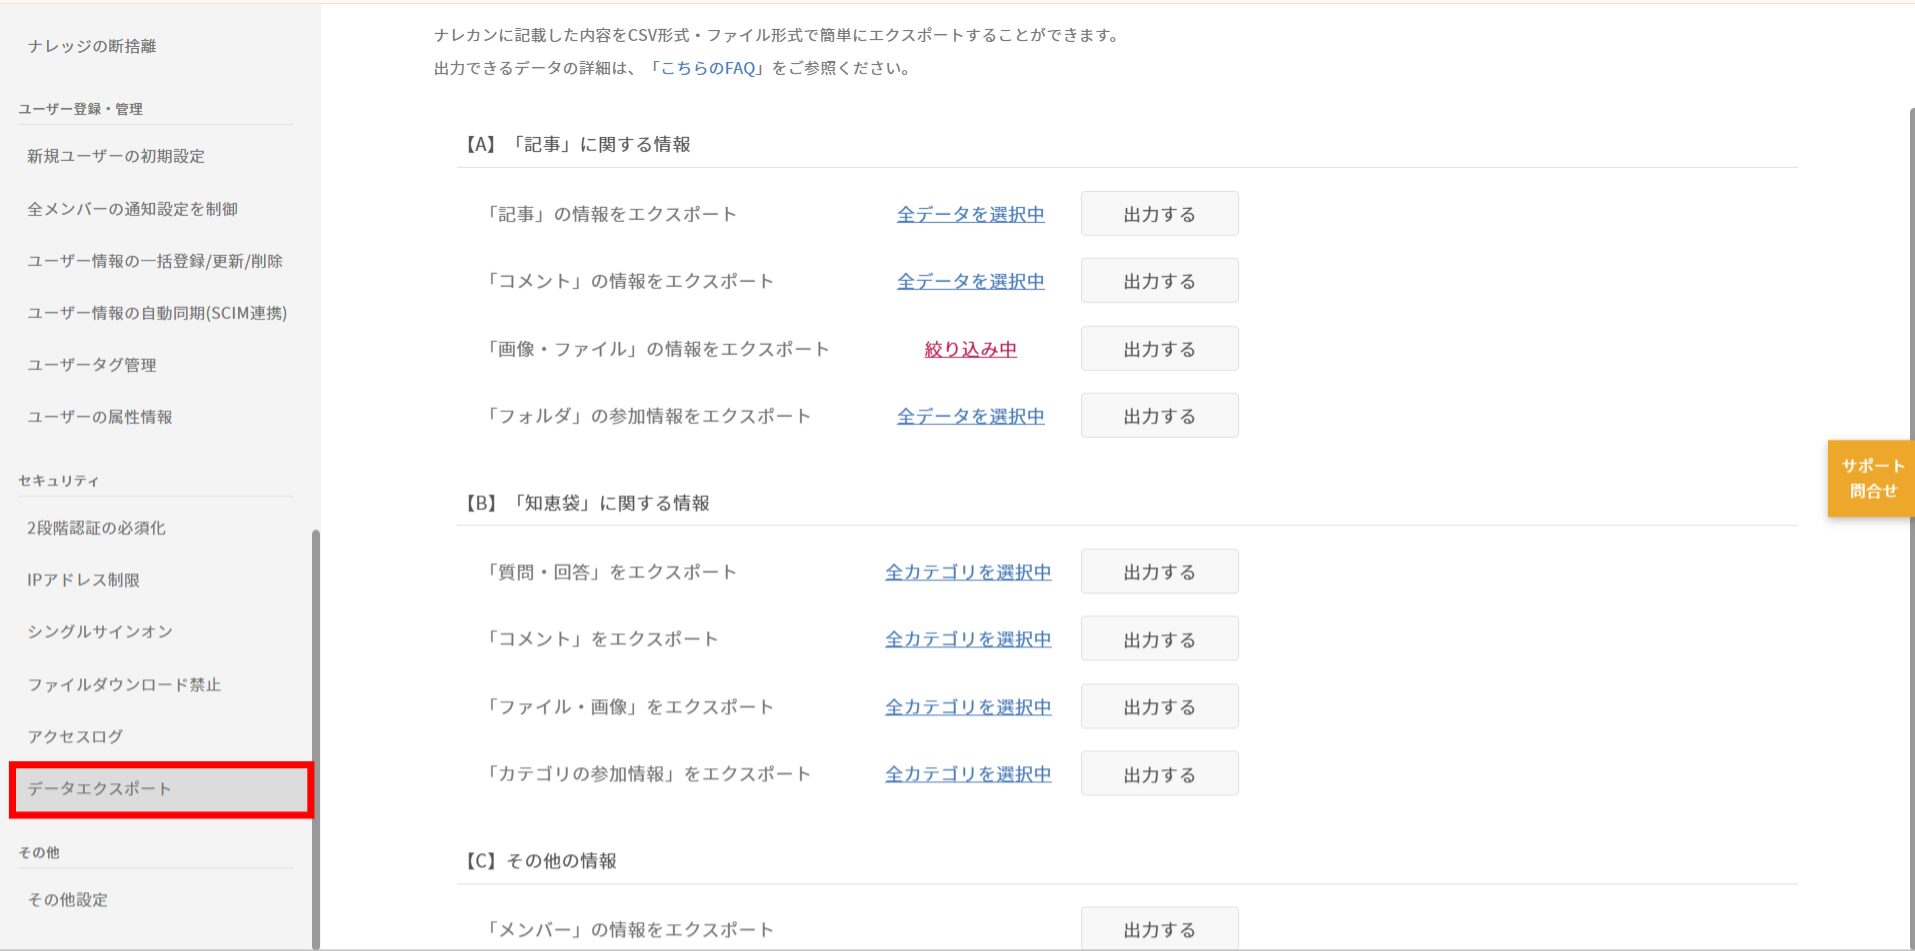Click 全カテゴリを選択中 for ファイル・画像
Viewport: 1915px width, 951px height.
968,707
